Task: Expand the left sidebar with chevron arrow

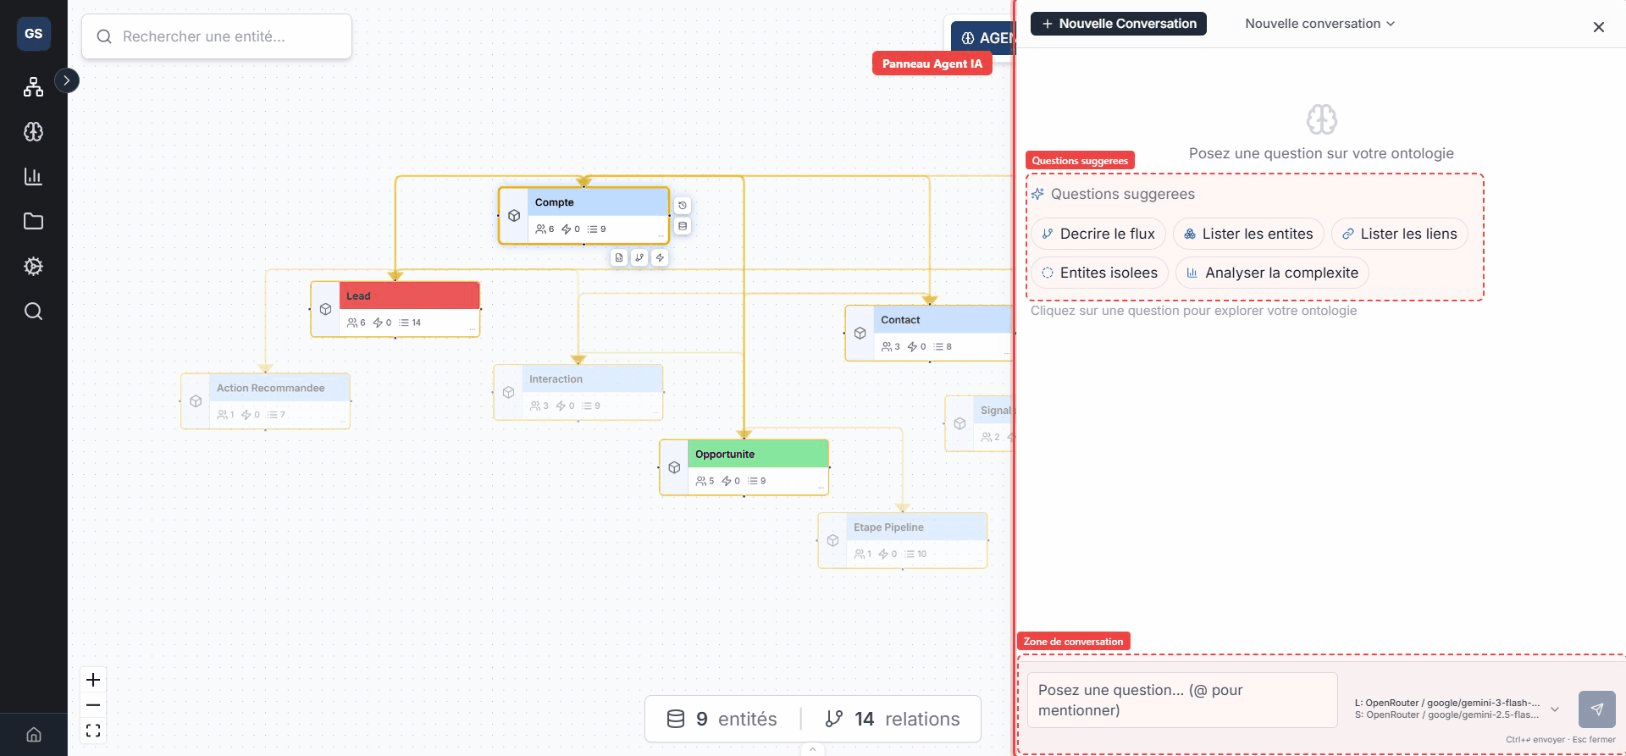Action: 66,80
